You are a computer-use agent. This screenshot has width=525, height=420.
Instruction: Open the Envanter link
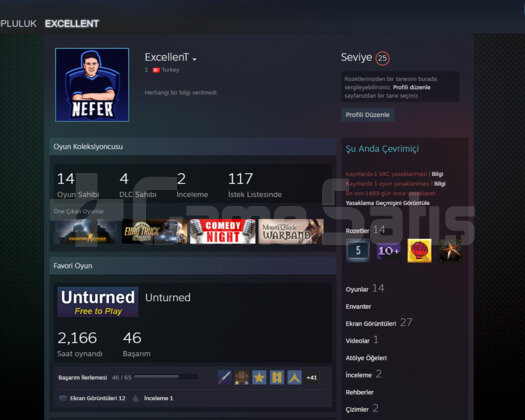(358, 306)
